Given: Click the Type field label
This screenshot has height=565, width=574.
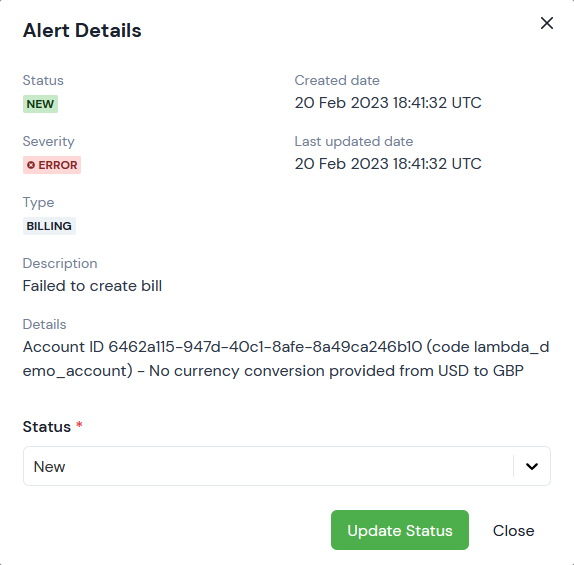Looking at the screenshot, I should 38,203.
